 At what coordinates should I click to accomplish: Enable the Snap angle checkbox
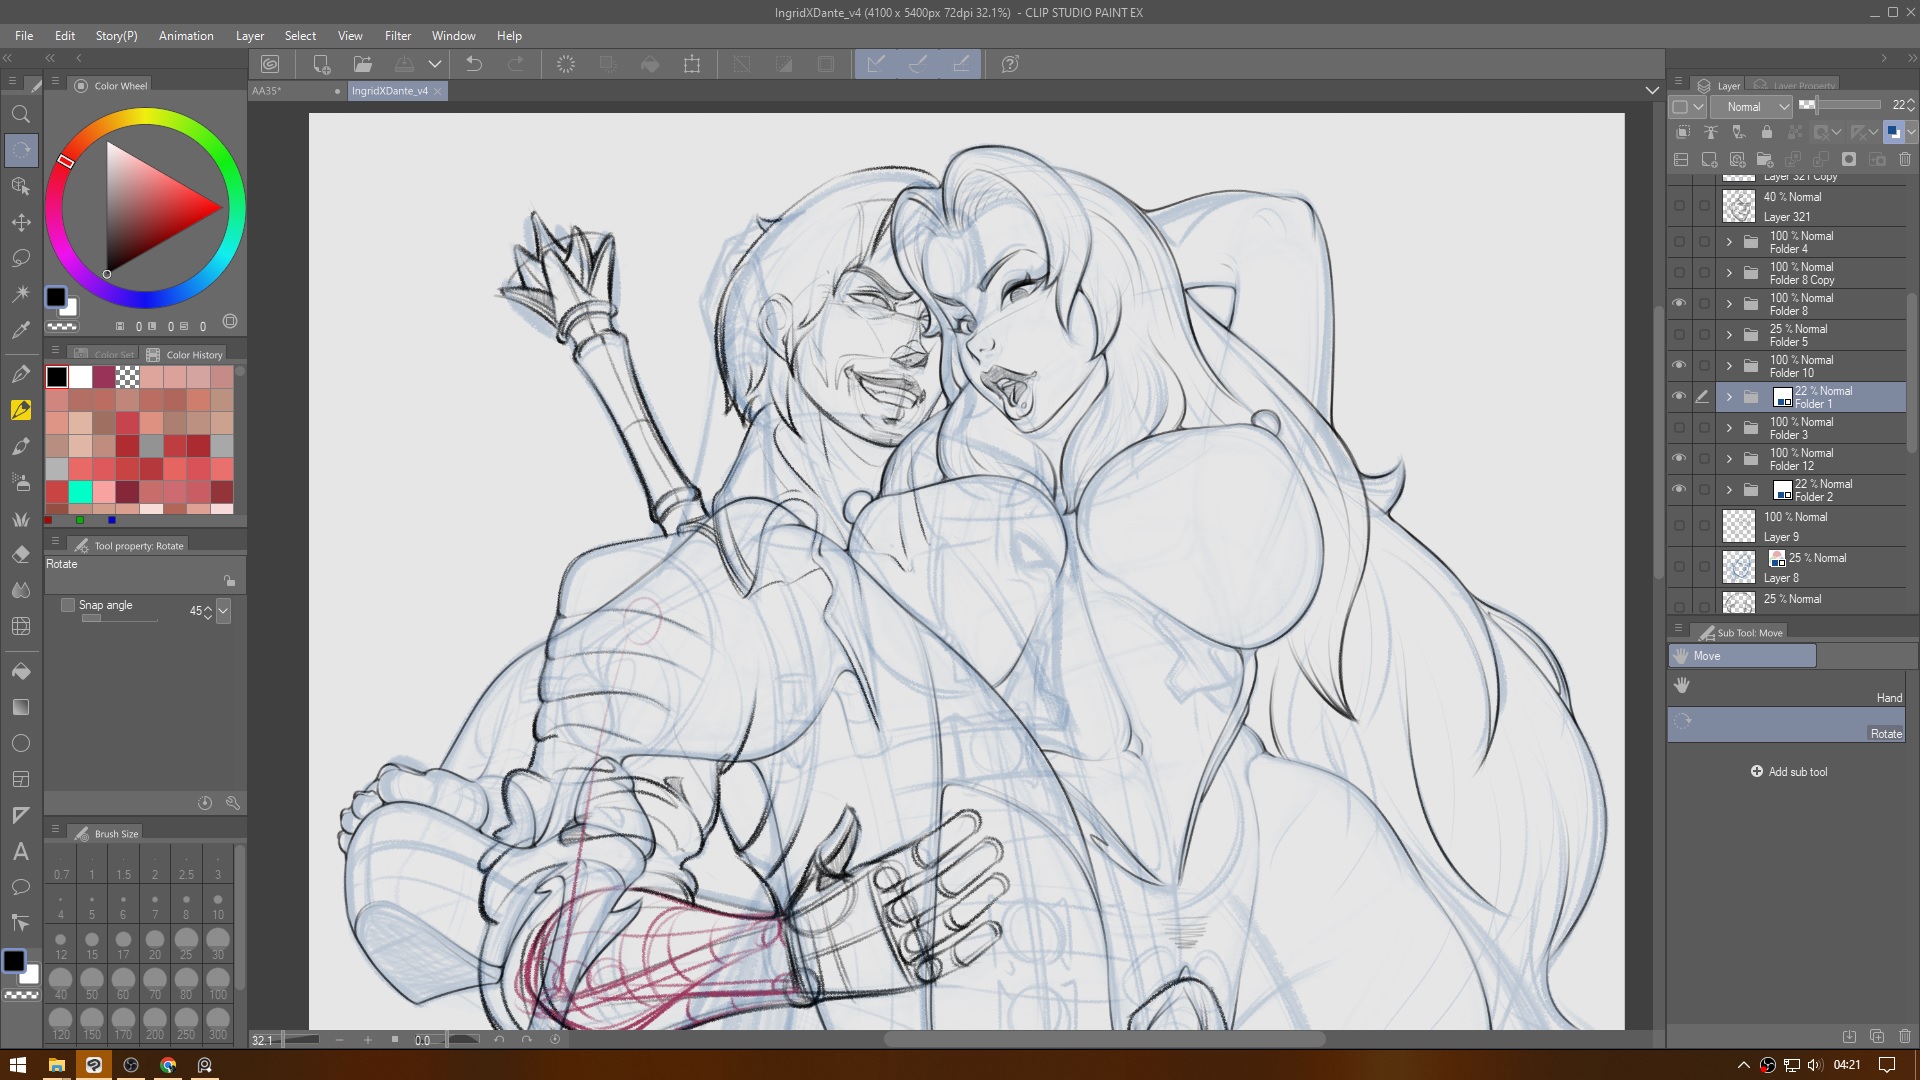point(68,605)
